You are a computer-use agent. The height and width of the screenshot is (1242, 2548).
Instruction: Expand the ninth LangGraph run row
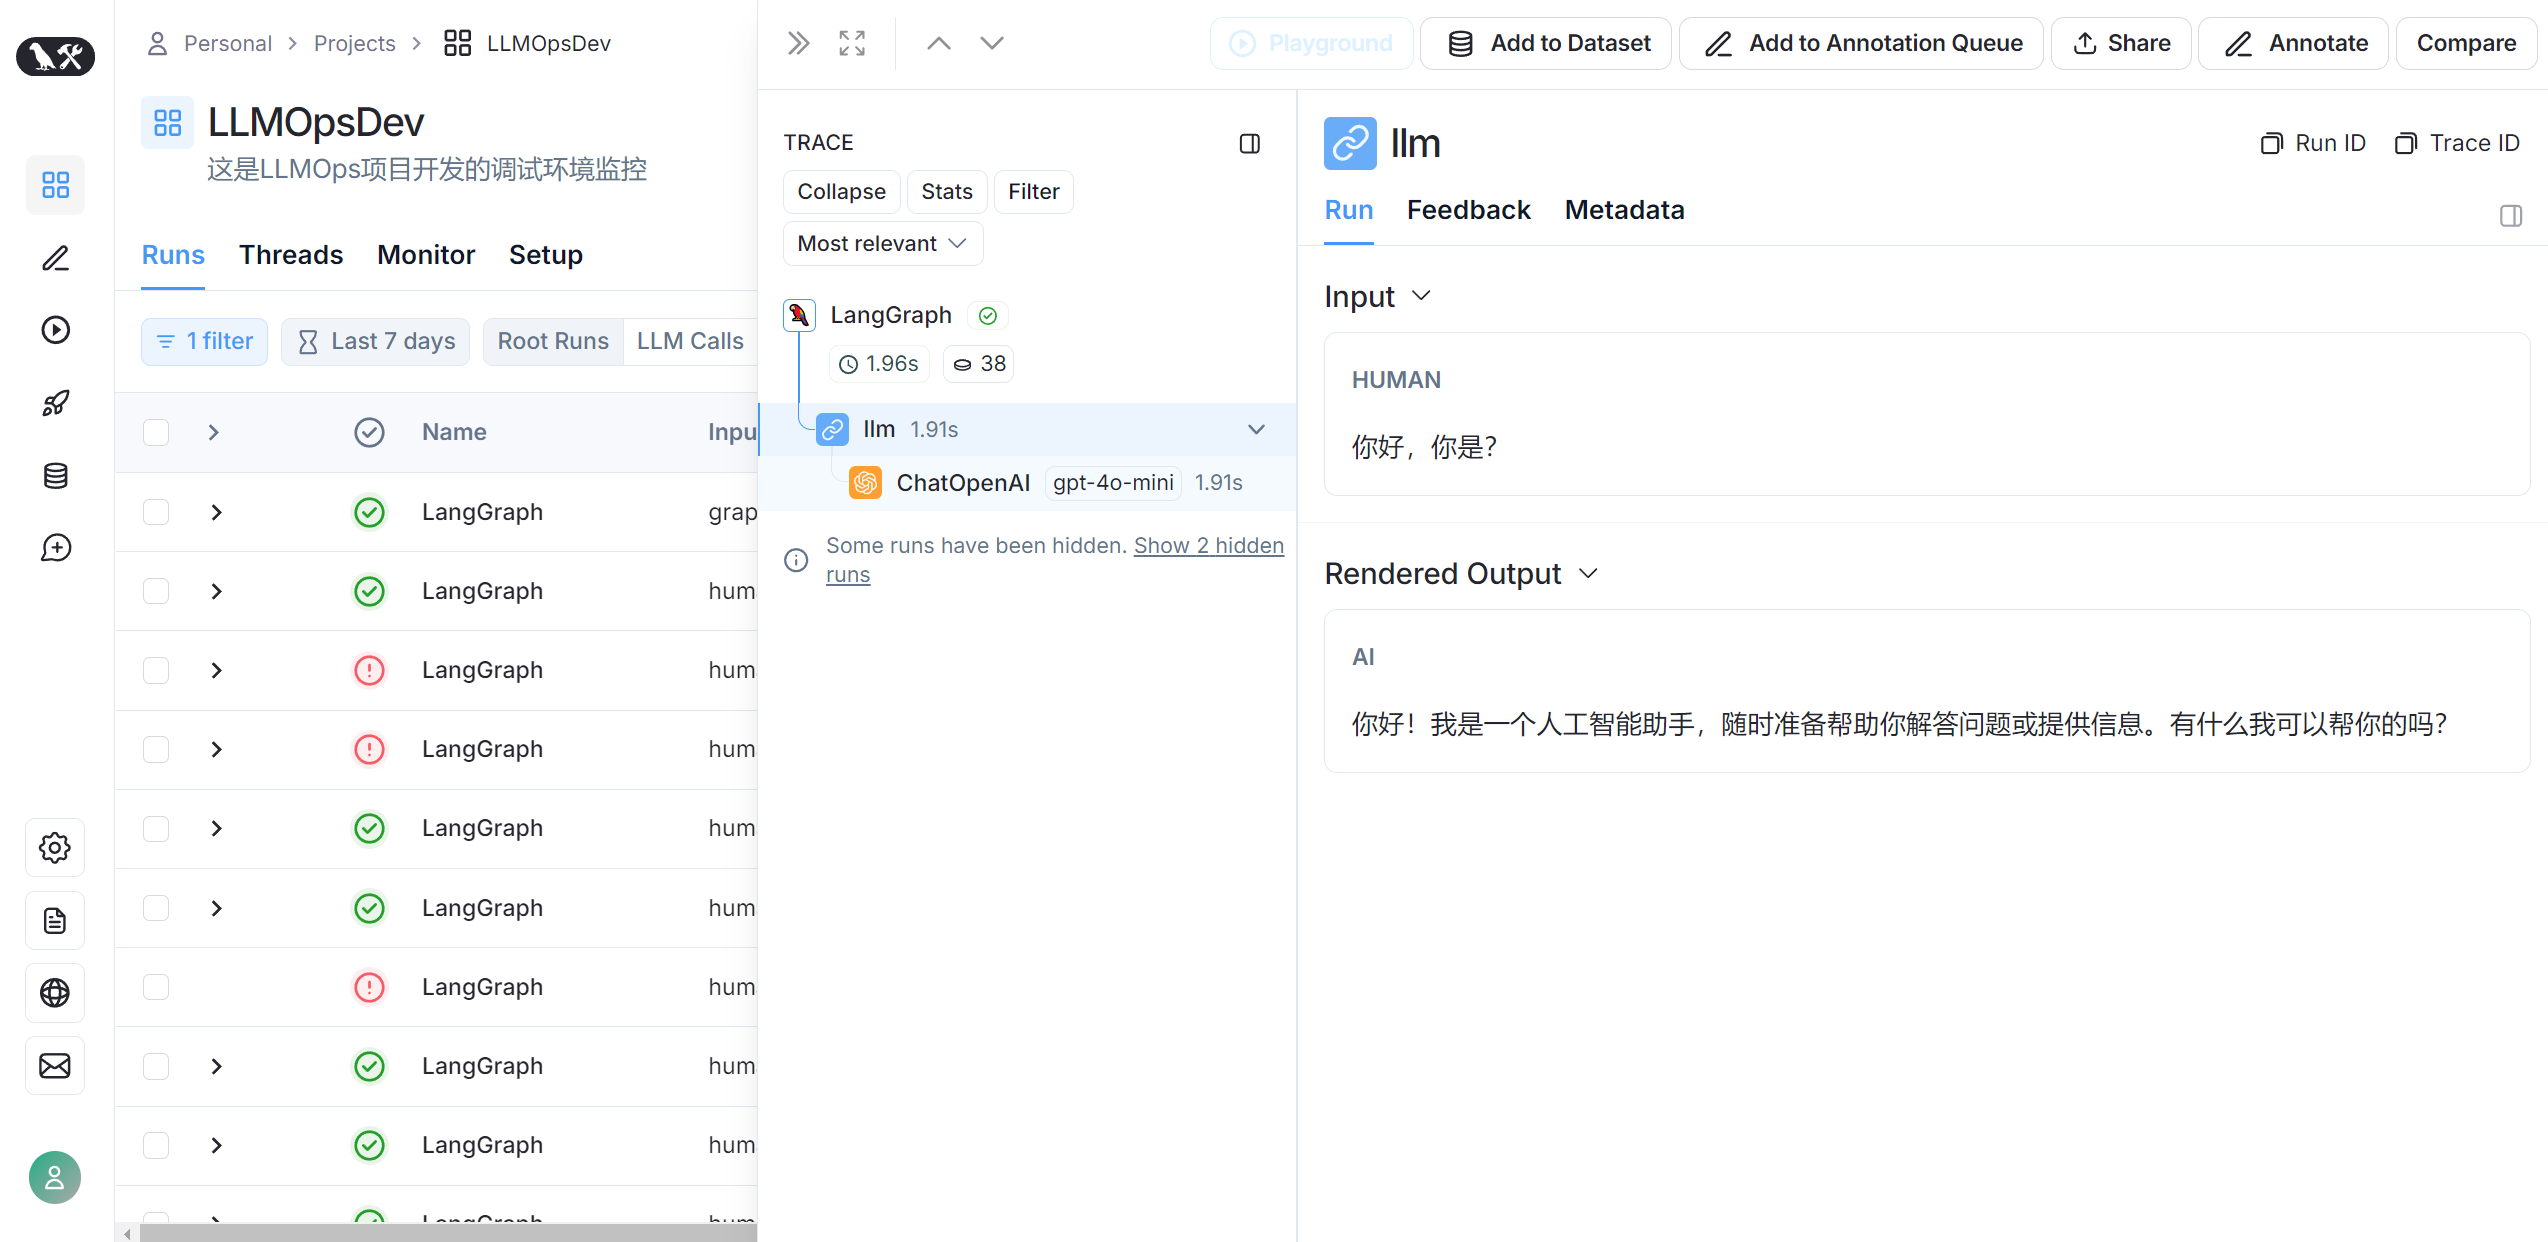point(216,1145)
